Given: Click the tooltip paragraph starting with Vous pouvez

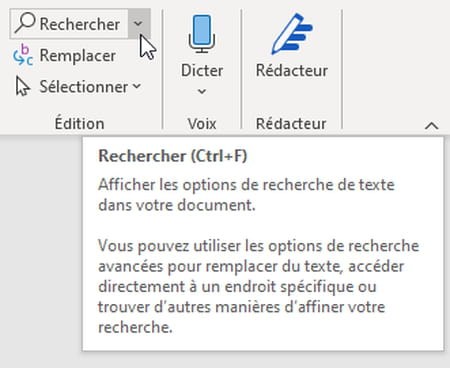Looking at the screenshot, I should coord(258,287).
